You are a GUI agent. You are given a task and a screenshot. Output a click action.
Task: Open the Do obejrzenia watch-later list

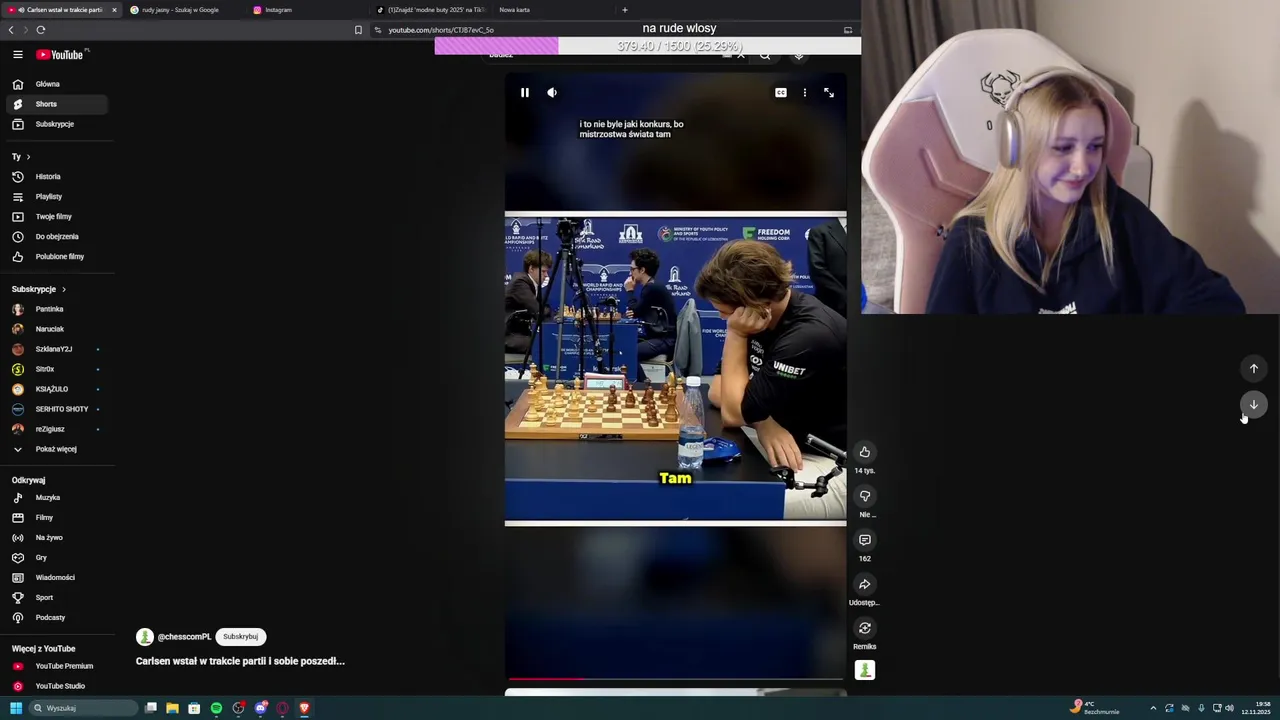58,237
